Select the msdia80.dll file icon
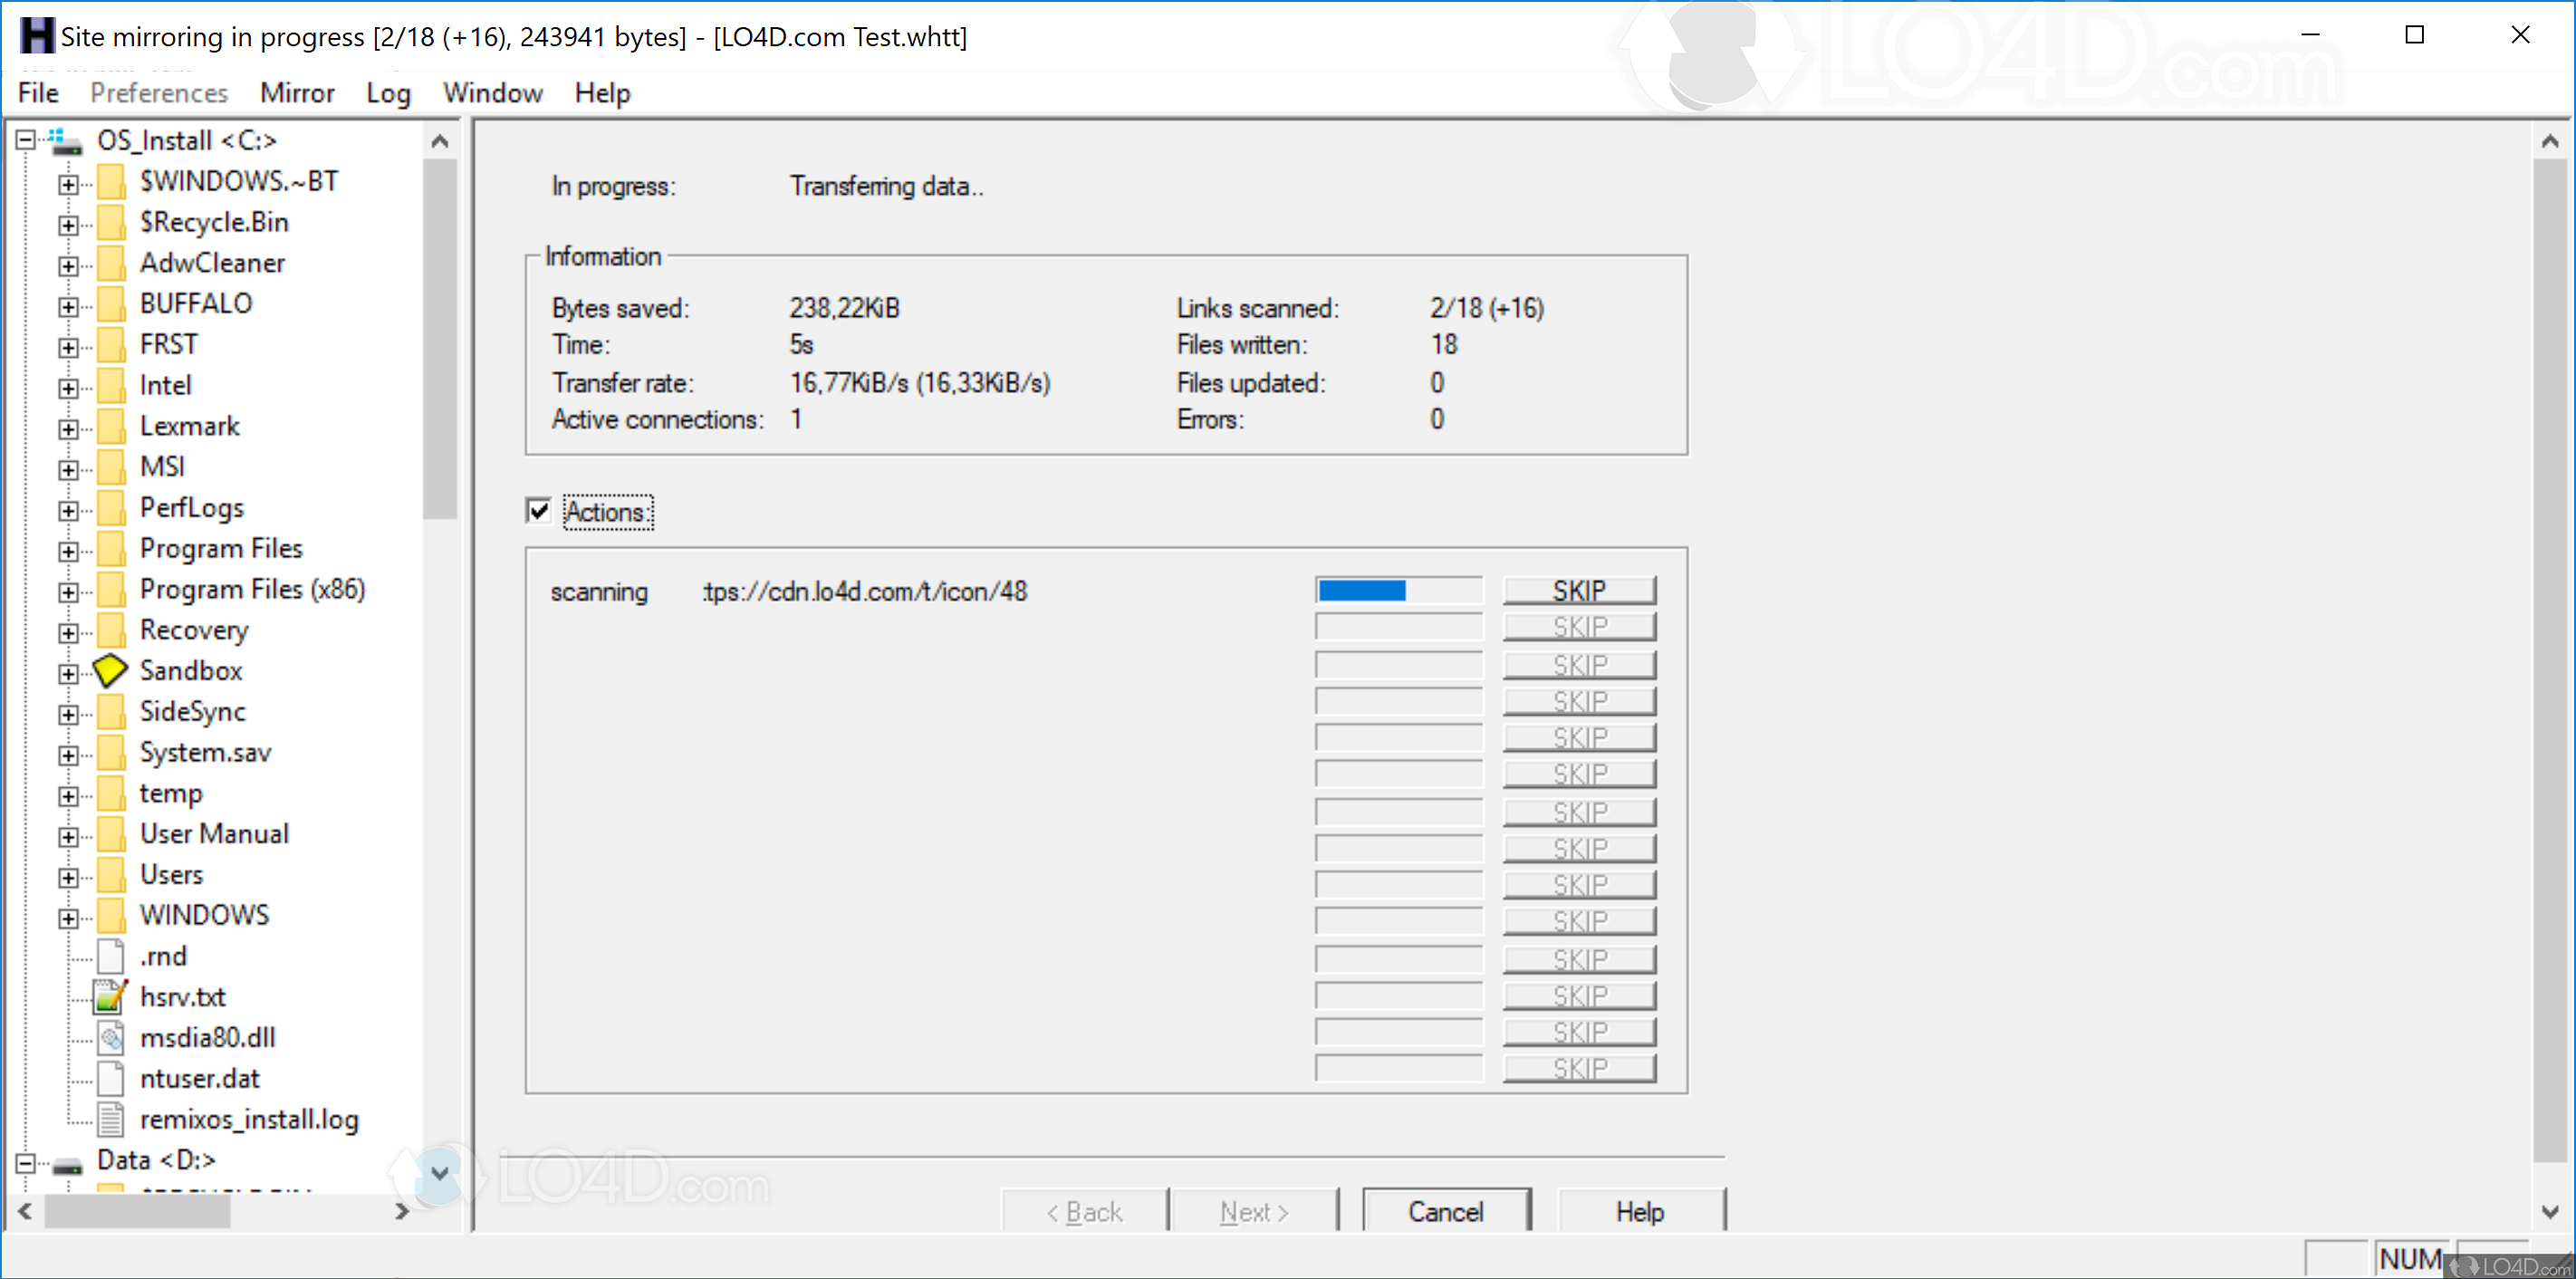This screenshot has width=2576, height=1279. pos(110,1038)
